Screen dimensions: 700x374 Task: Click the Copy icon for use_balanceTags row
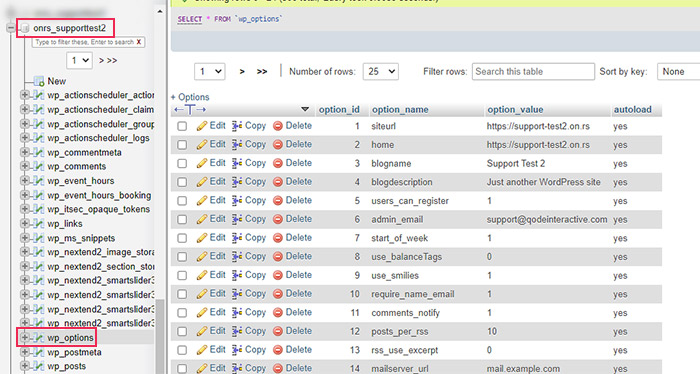(237, 257)
